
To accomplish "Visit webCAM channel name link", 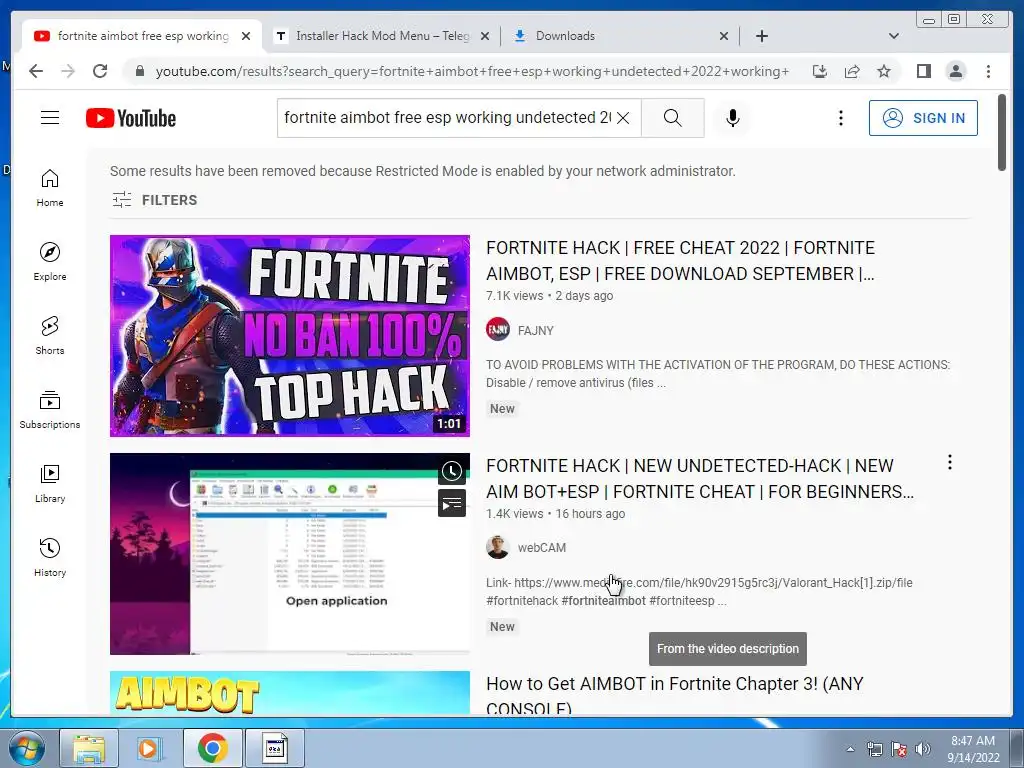I will (x=541, y=548).
